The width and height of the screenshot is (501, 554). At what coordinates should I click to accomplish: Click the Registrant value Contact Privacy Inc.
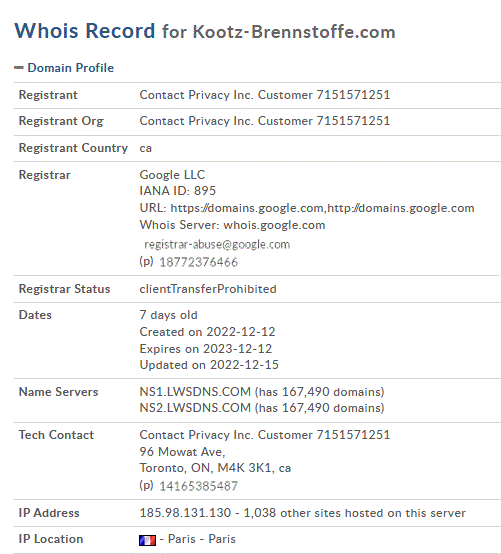265,95
